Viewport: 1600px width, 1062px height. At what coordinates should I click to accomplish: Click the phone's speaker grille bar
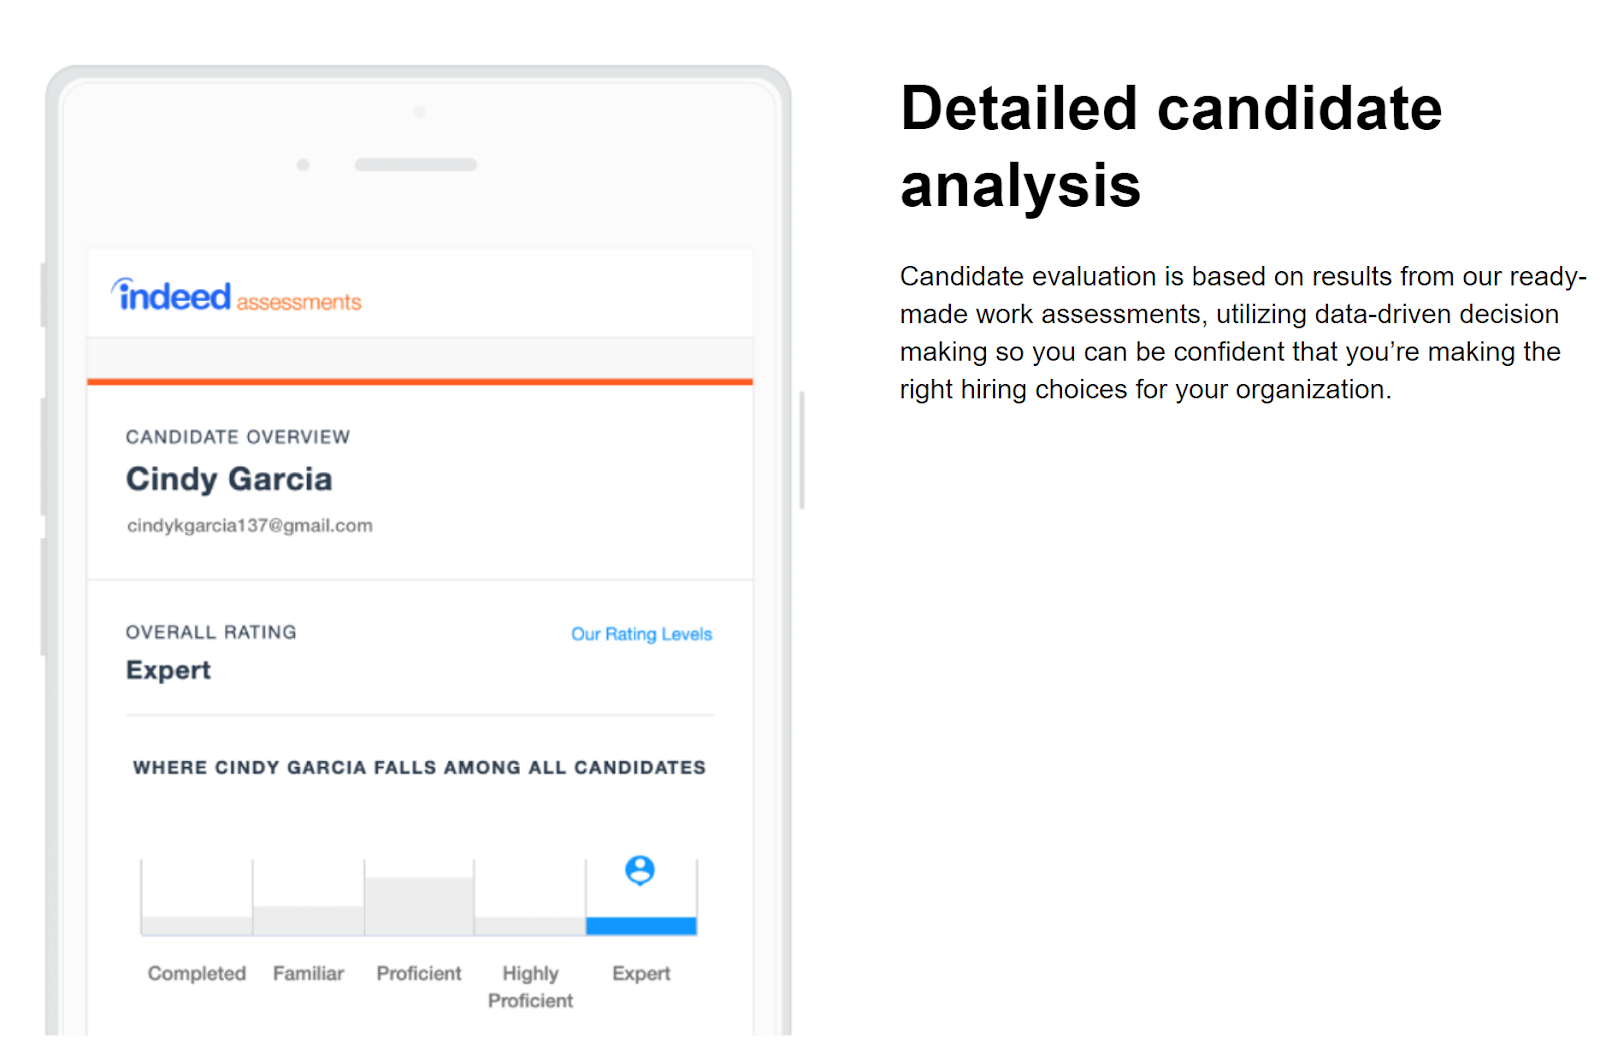tap(416, 164)
